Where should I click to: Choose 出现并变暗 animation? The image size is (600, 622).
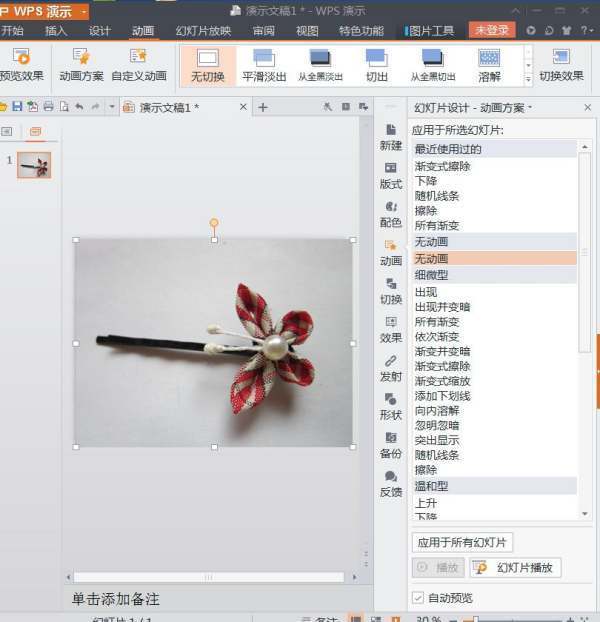[x=443, y=307]
